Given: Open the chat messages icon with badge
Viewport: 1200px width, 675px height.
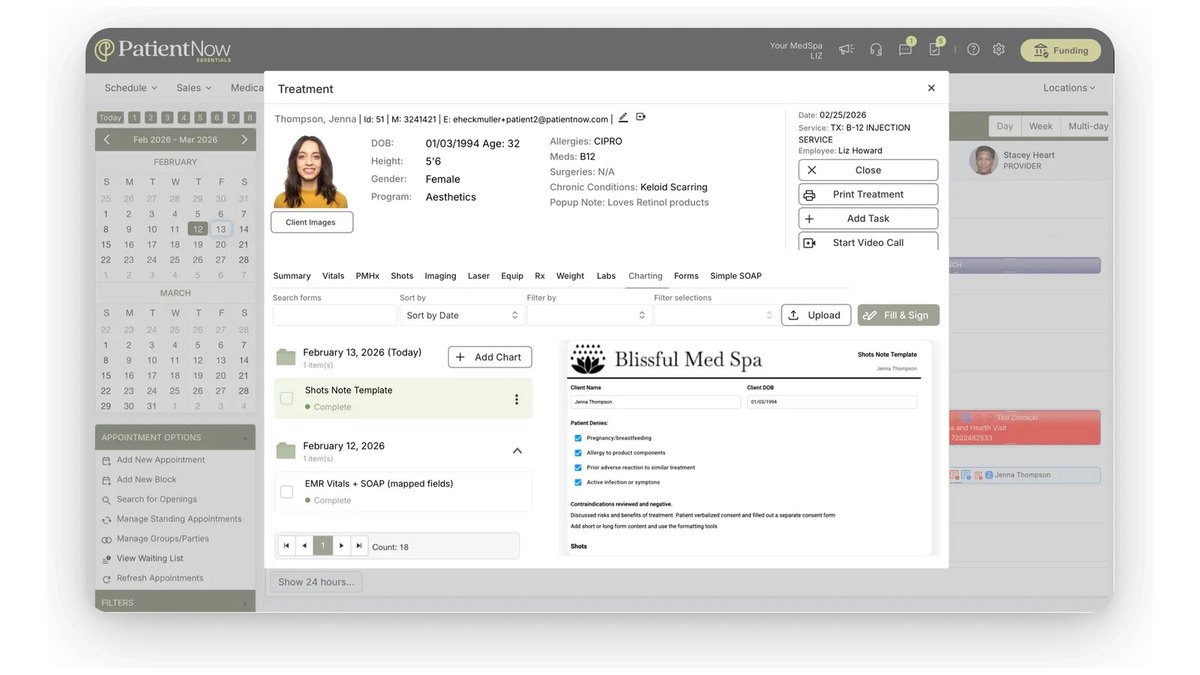Looking at the screenshot, I should [905, 49].
